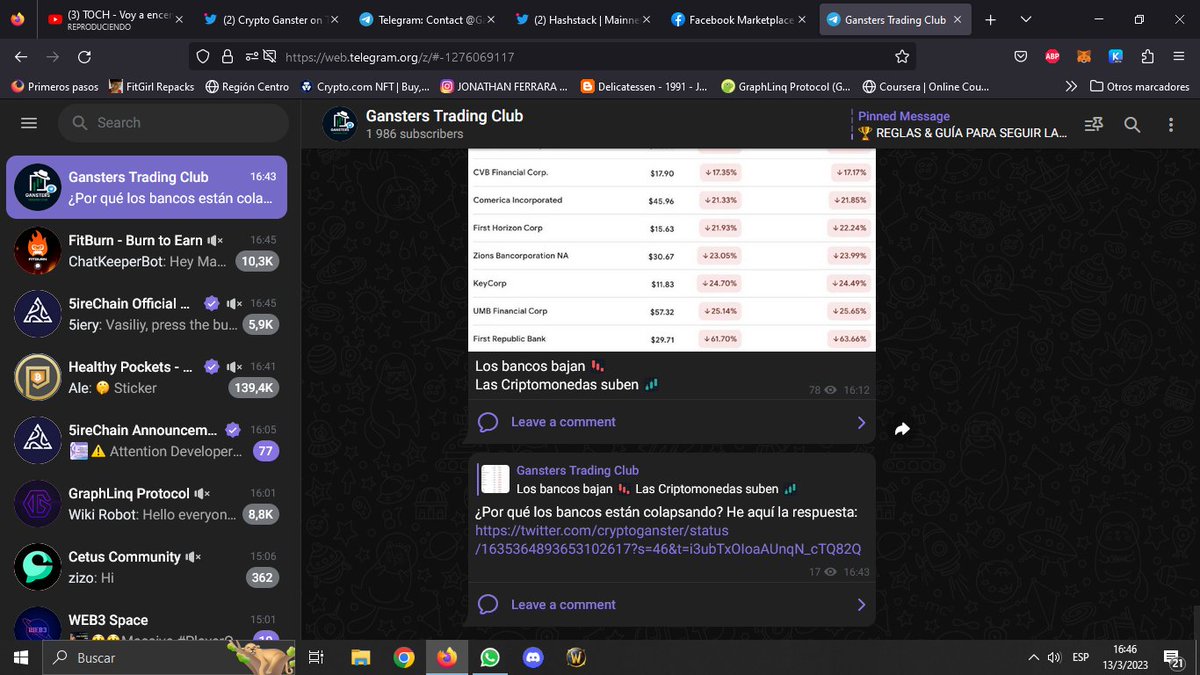Open the Crypto.com NFT bookmark
Image resolution: width=1200 pixels, height=675 pixels.
[366, 87]
